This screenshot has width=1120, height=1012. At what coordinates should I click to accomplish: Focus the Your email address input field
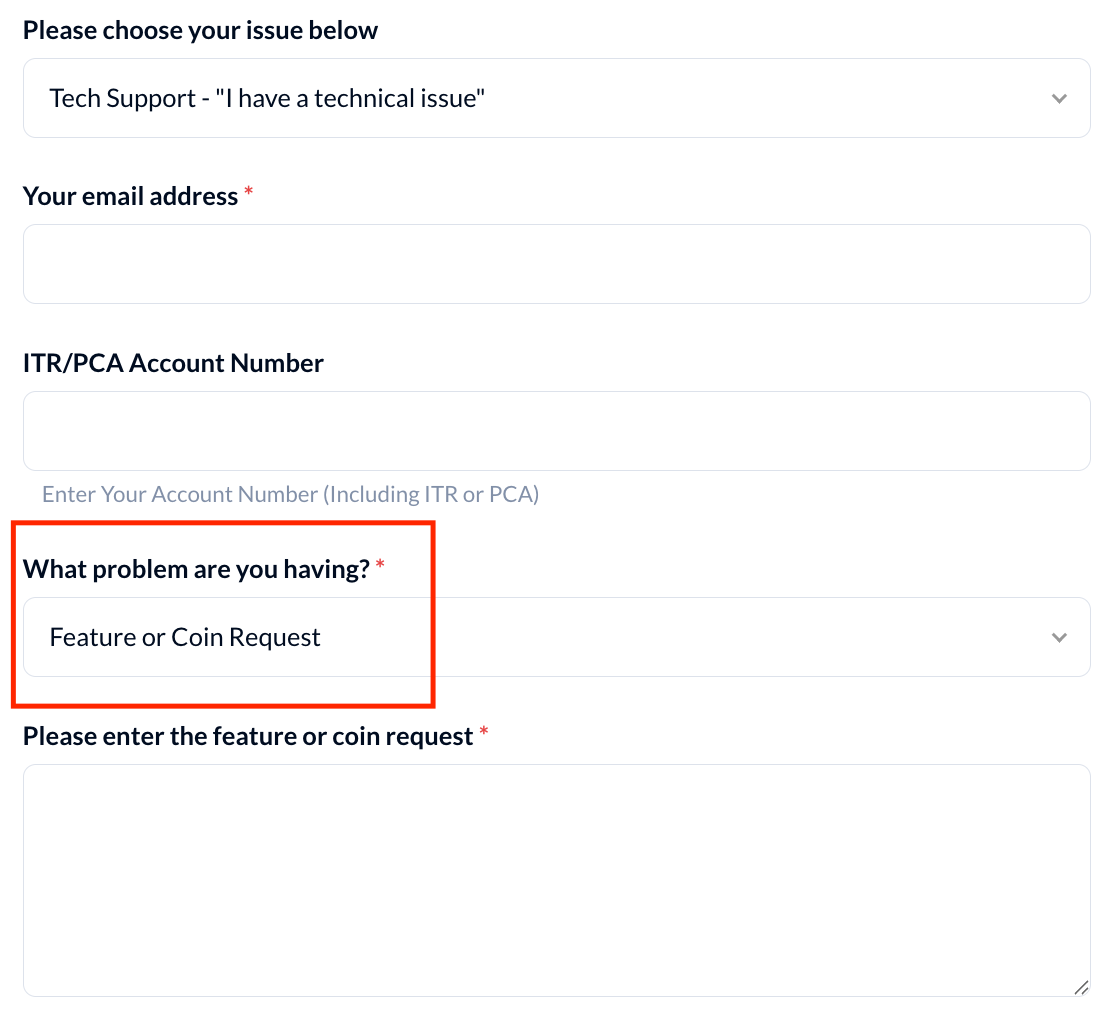(x=556, y=264)
